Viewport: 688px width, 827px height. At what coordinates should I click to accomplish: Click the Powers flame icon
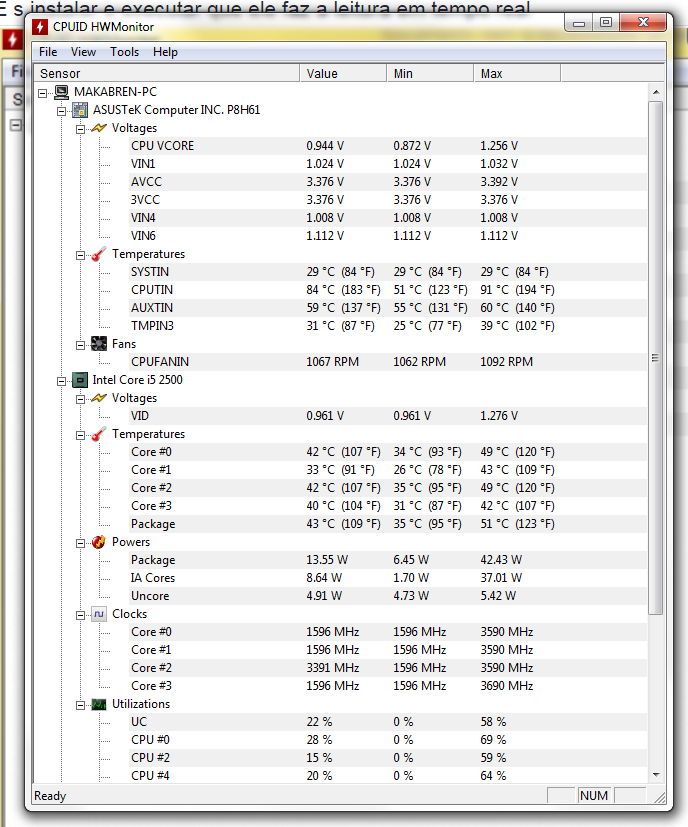pyautogui.click(x=99, y=542)
